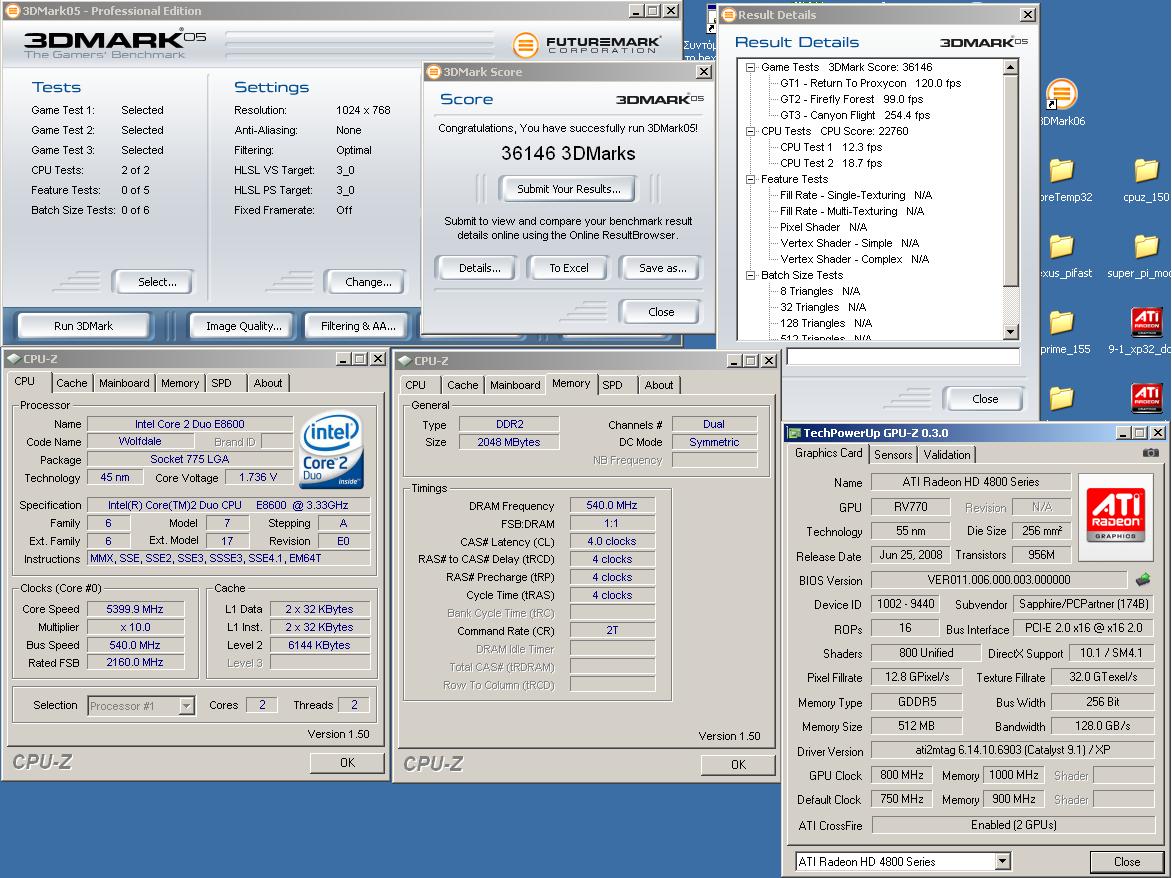Click Result Details scrollbar up arrow
This screenshot has height=878, width=1172.
pyautogui.click(x=1011, y=67)
